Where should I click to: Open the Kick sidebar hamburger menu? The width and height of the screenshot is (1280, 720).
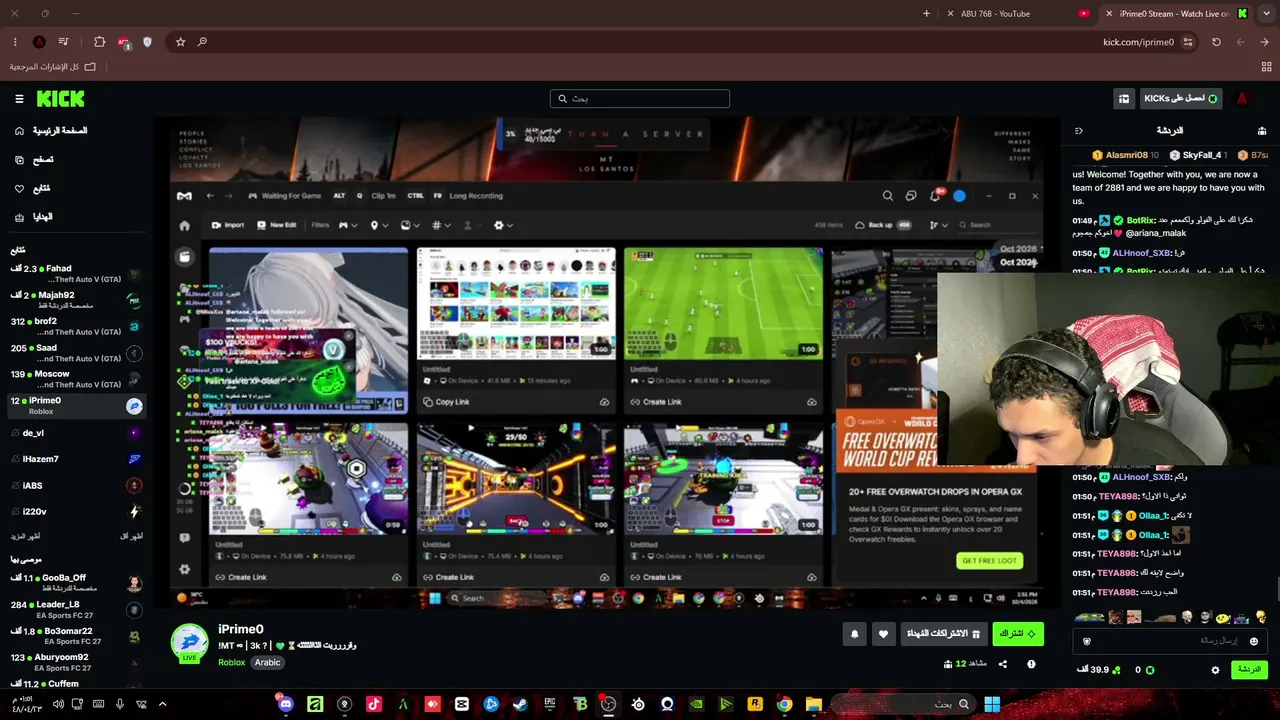tap(19, 98)
